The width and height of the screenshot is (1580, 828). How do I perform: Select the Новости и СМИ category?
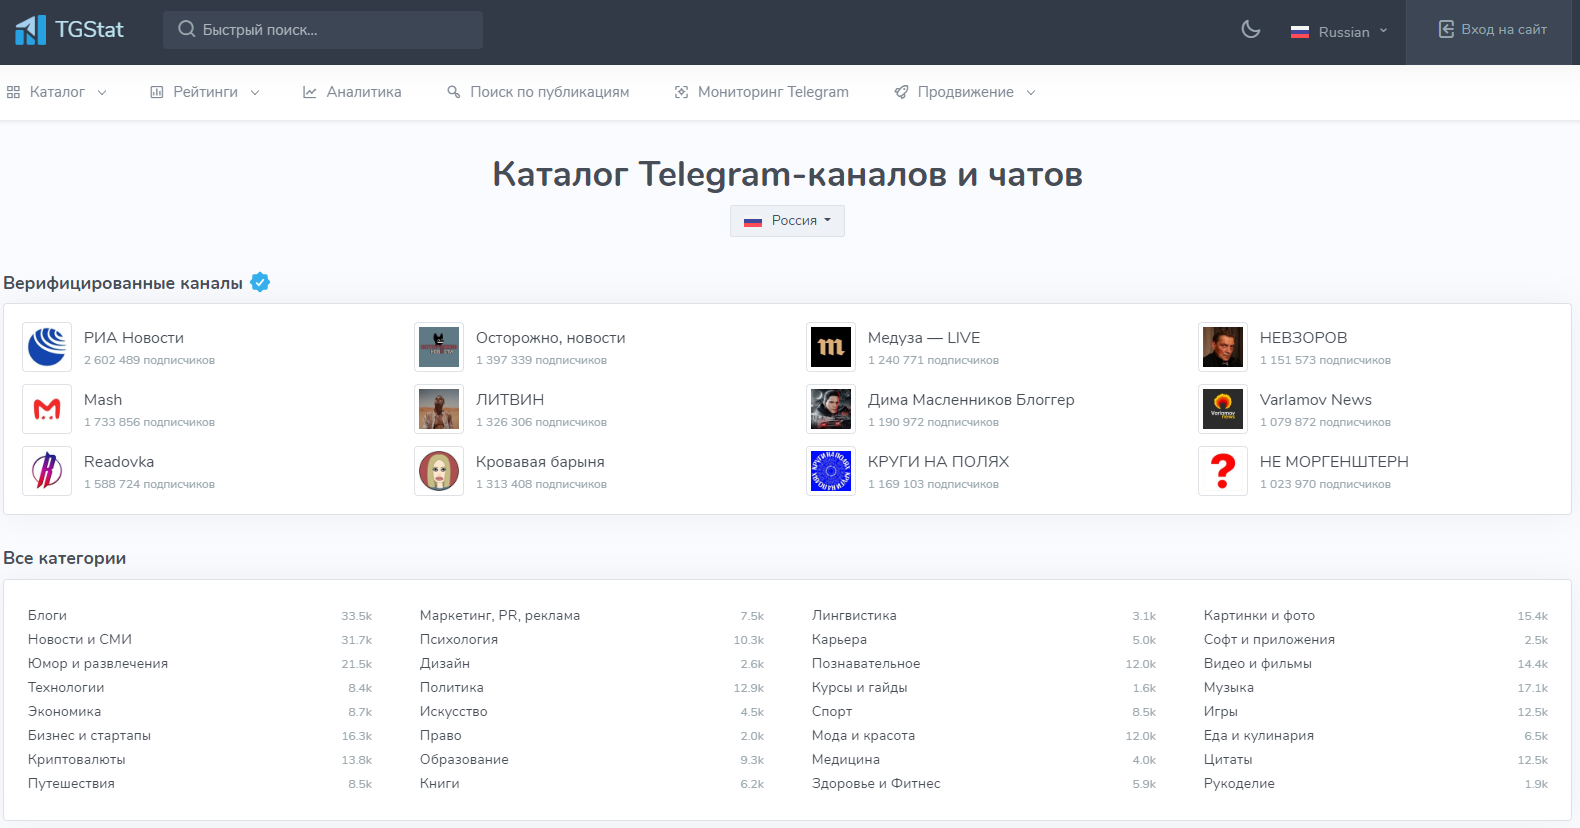pyautogui.click(x=80, y=640)
